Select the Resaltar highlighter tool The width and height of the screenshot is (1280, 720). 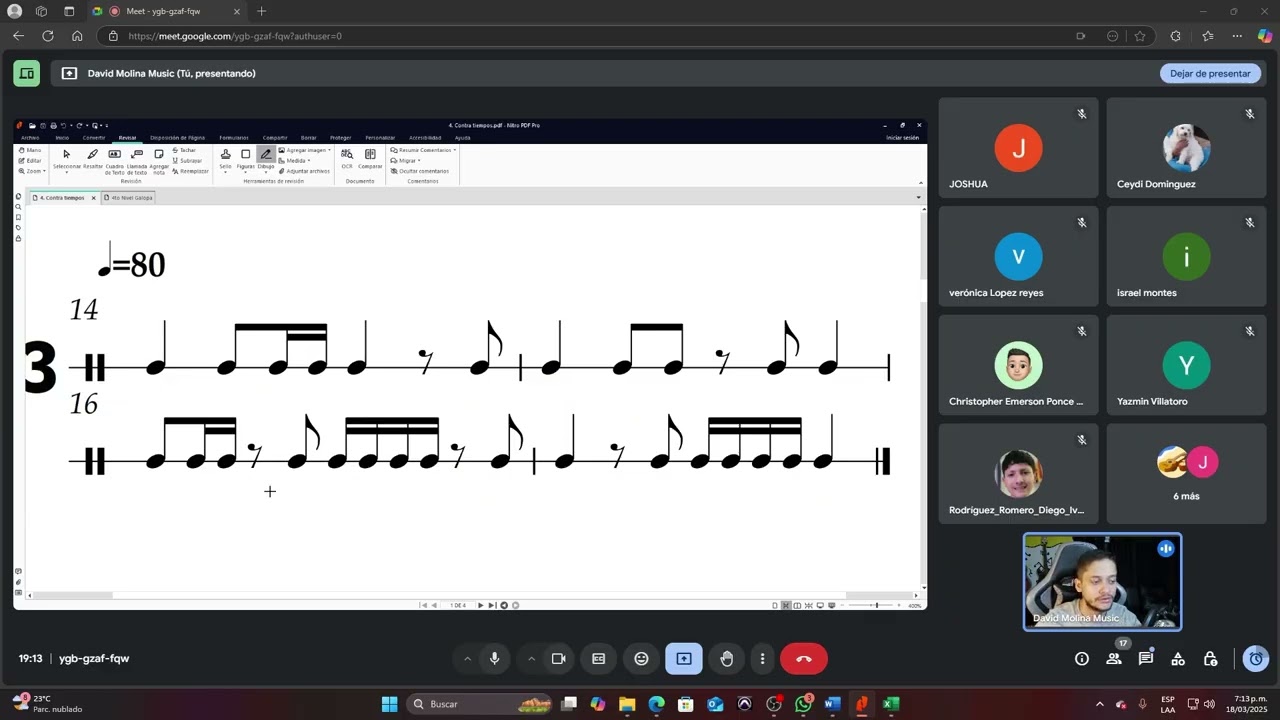click(x=93, y=160)
